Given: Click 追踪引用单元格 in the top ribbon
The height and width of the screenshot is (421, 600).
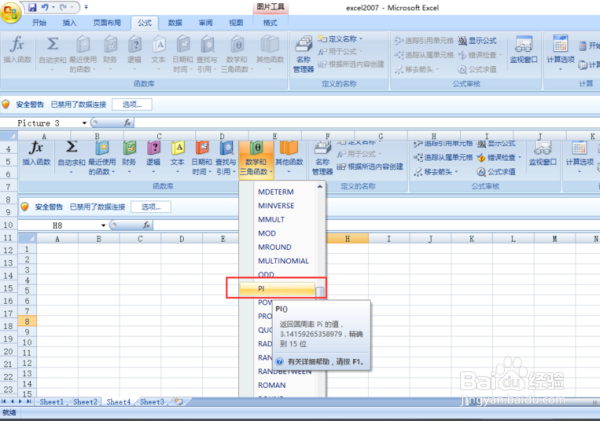Looking at the screenshot, I should pos(424,41).
